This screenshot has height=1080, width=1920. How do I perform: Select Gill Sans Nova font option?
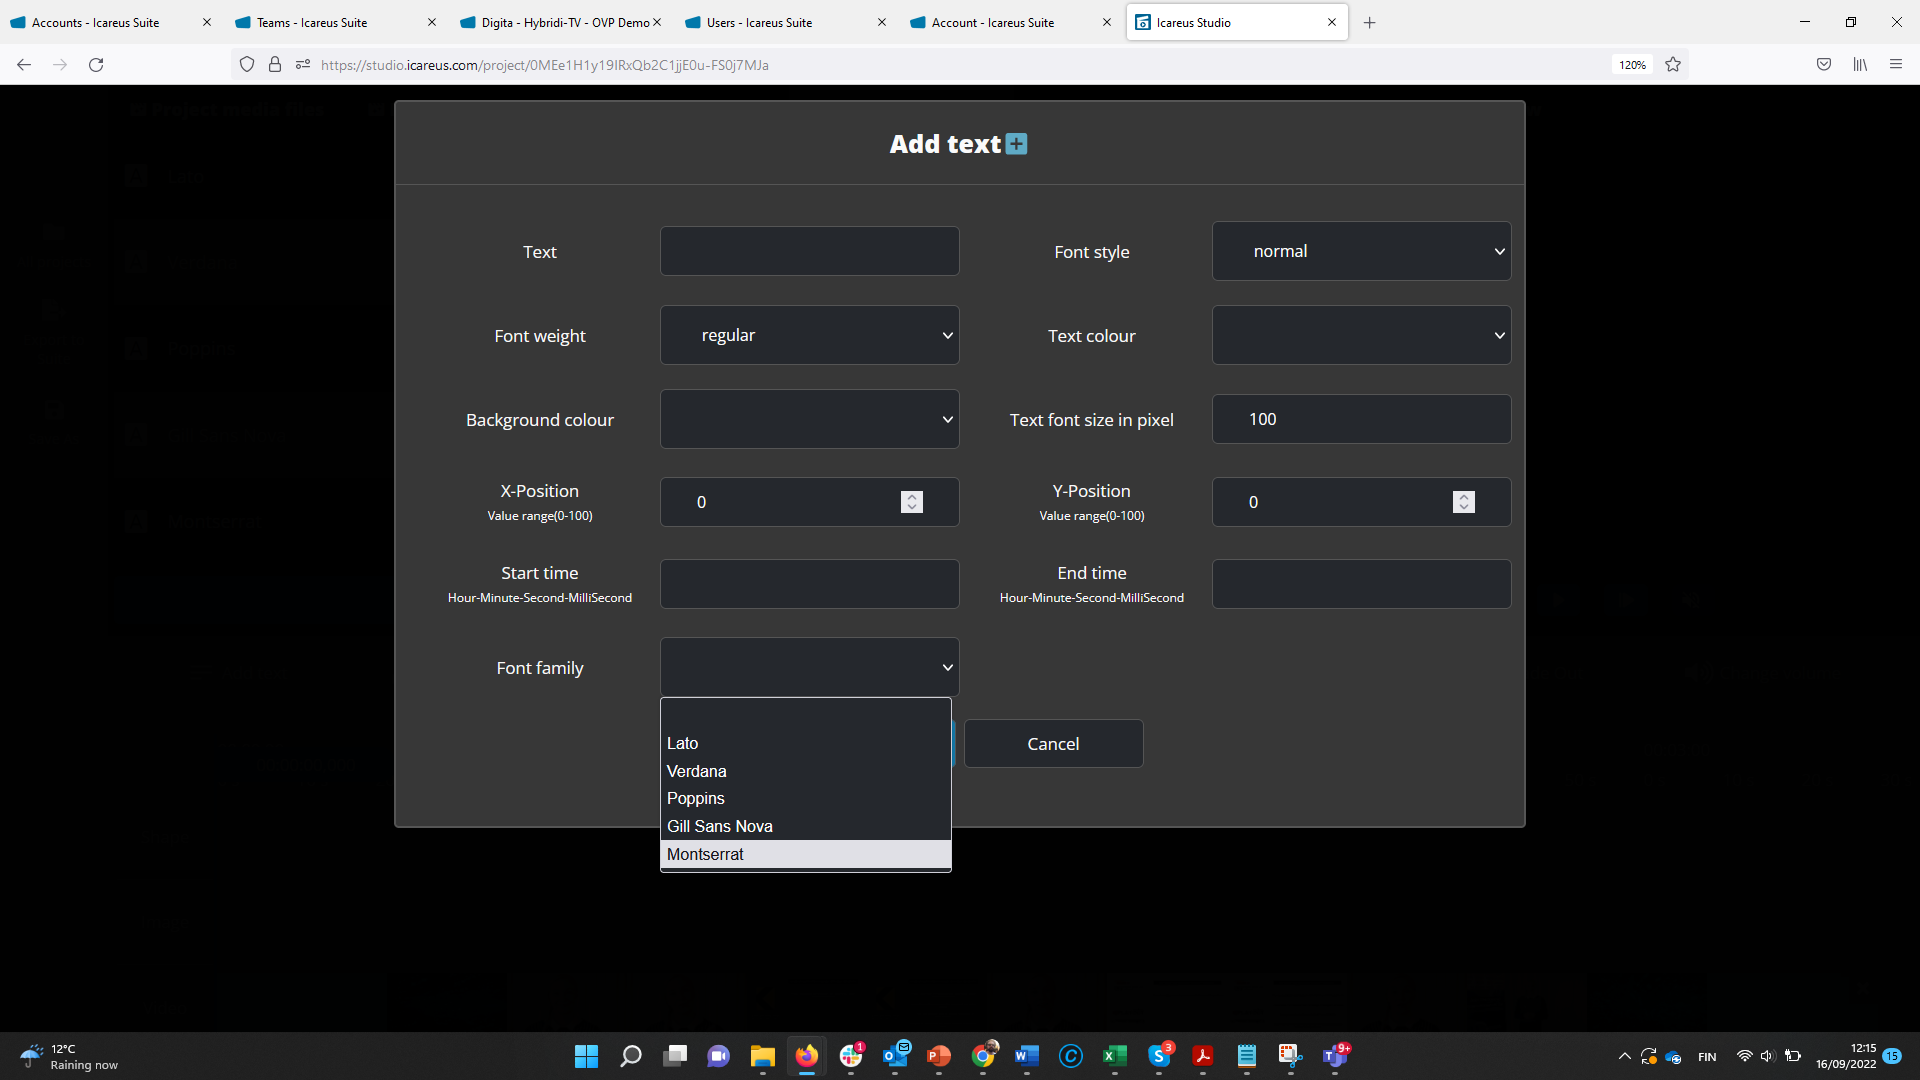(x=719, y=826)
